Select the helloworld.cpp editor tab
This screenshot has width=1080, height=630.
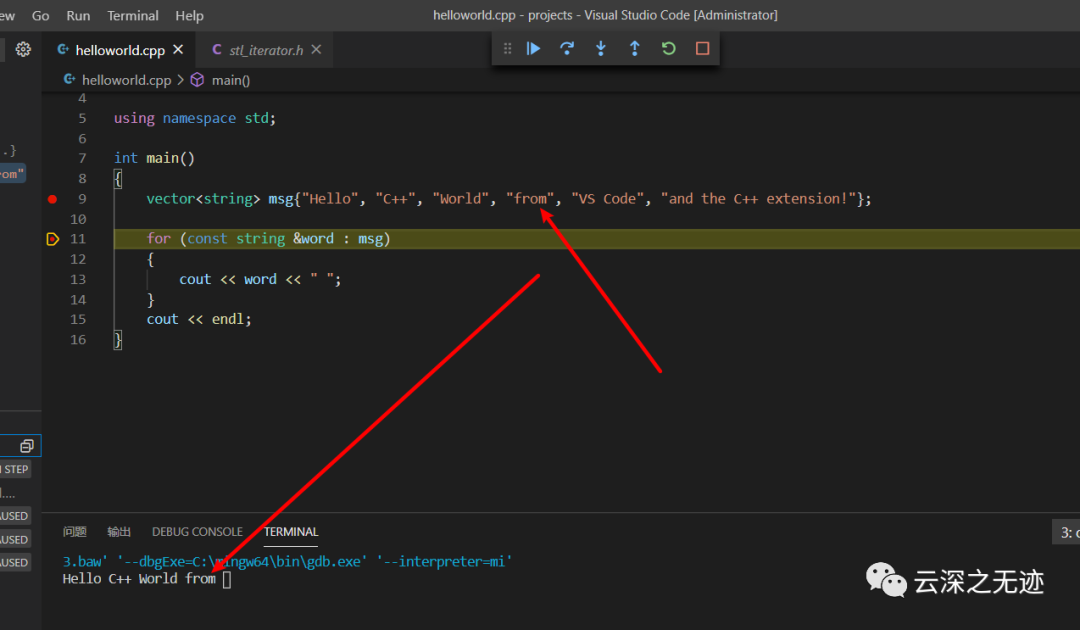(x=120, y=50)
